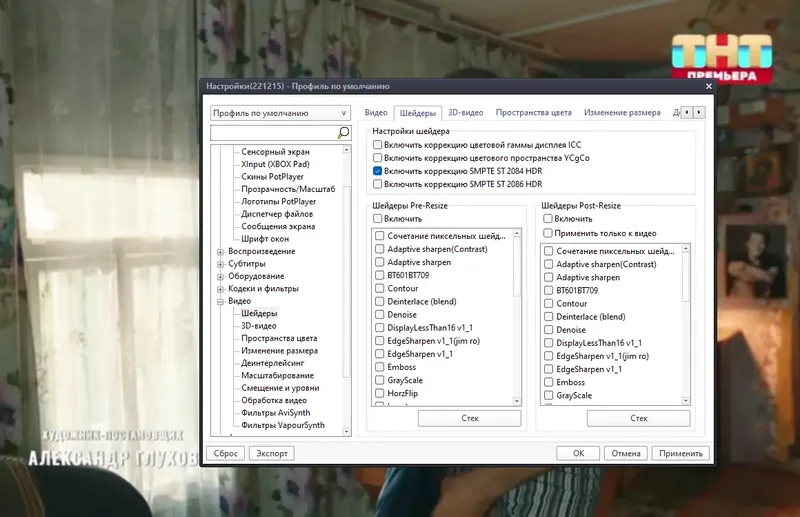Select Фильтры VapourSynth tree item
800x517 pixels.
(x=283, y=425)
